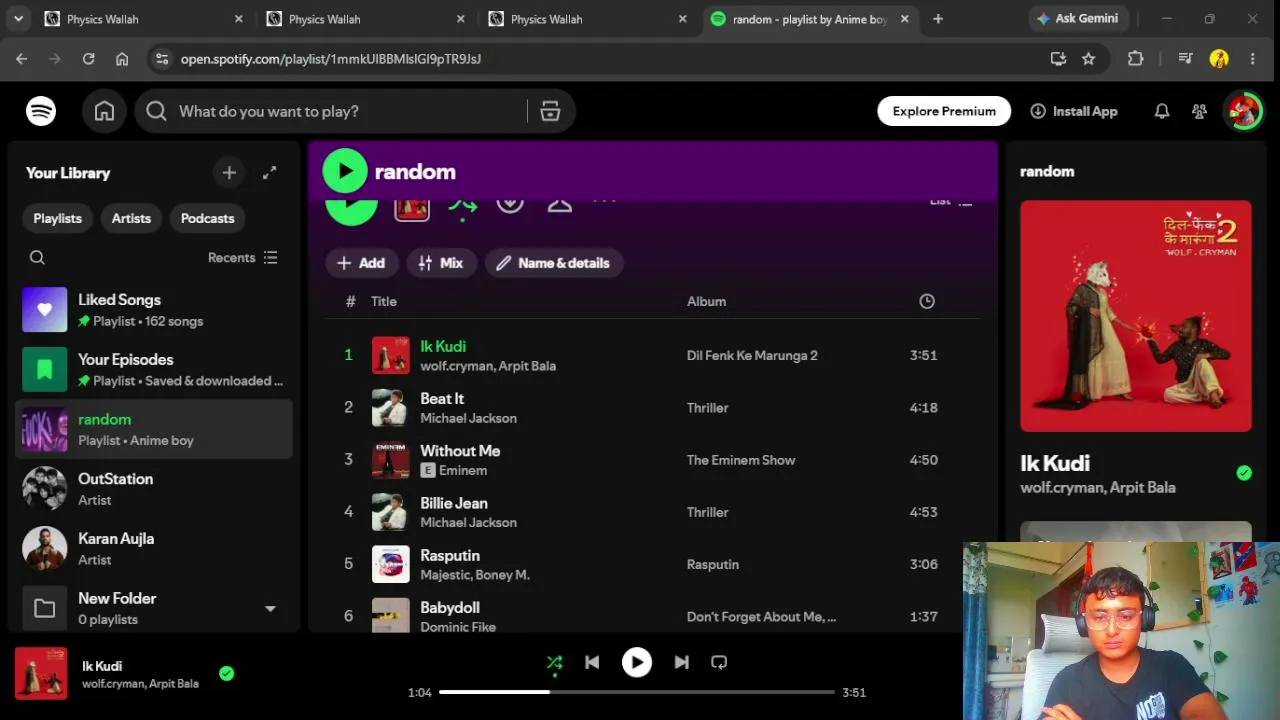Sort by duration clock column header
This screenshot has width=1280, height=720.
(x=927, y=301)
